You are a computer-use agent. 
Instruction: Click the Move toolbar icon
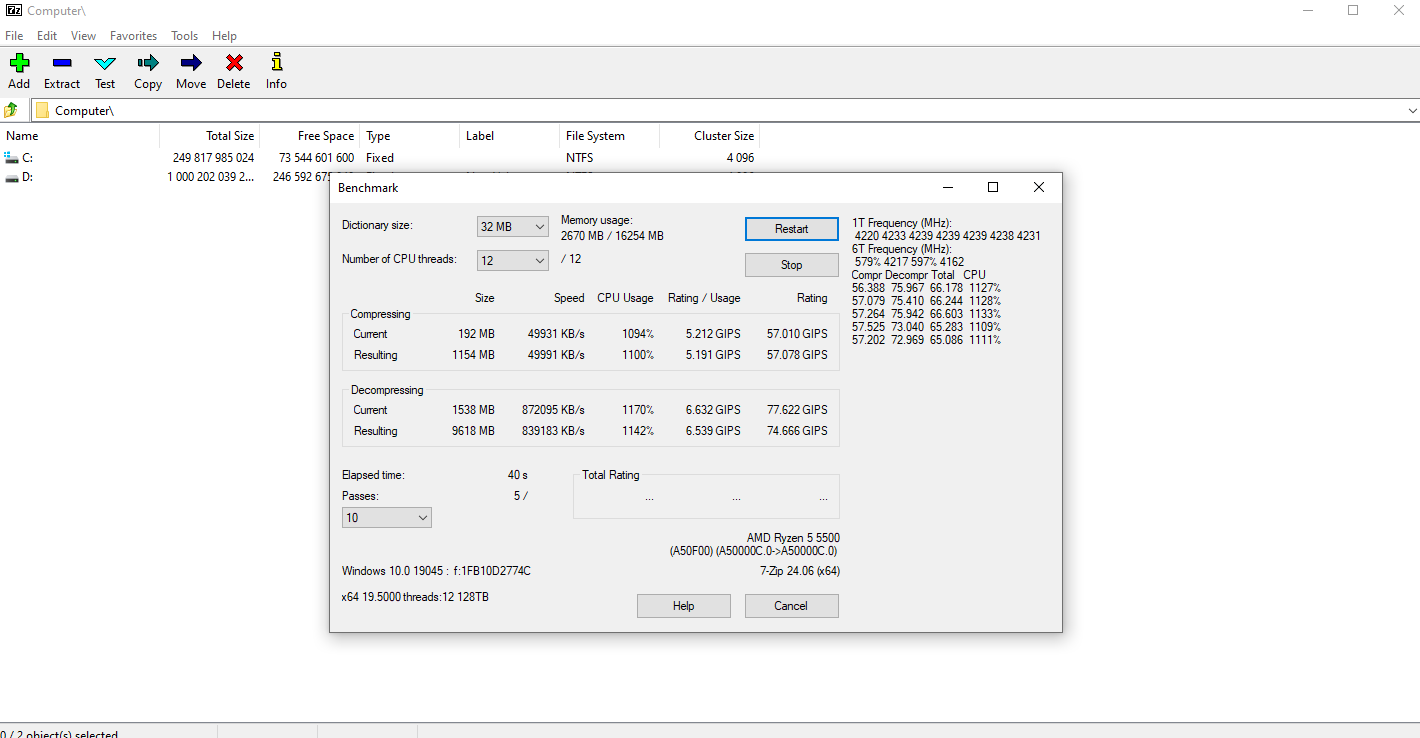click(191, 63)
